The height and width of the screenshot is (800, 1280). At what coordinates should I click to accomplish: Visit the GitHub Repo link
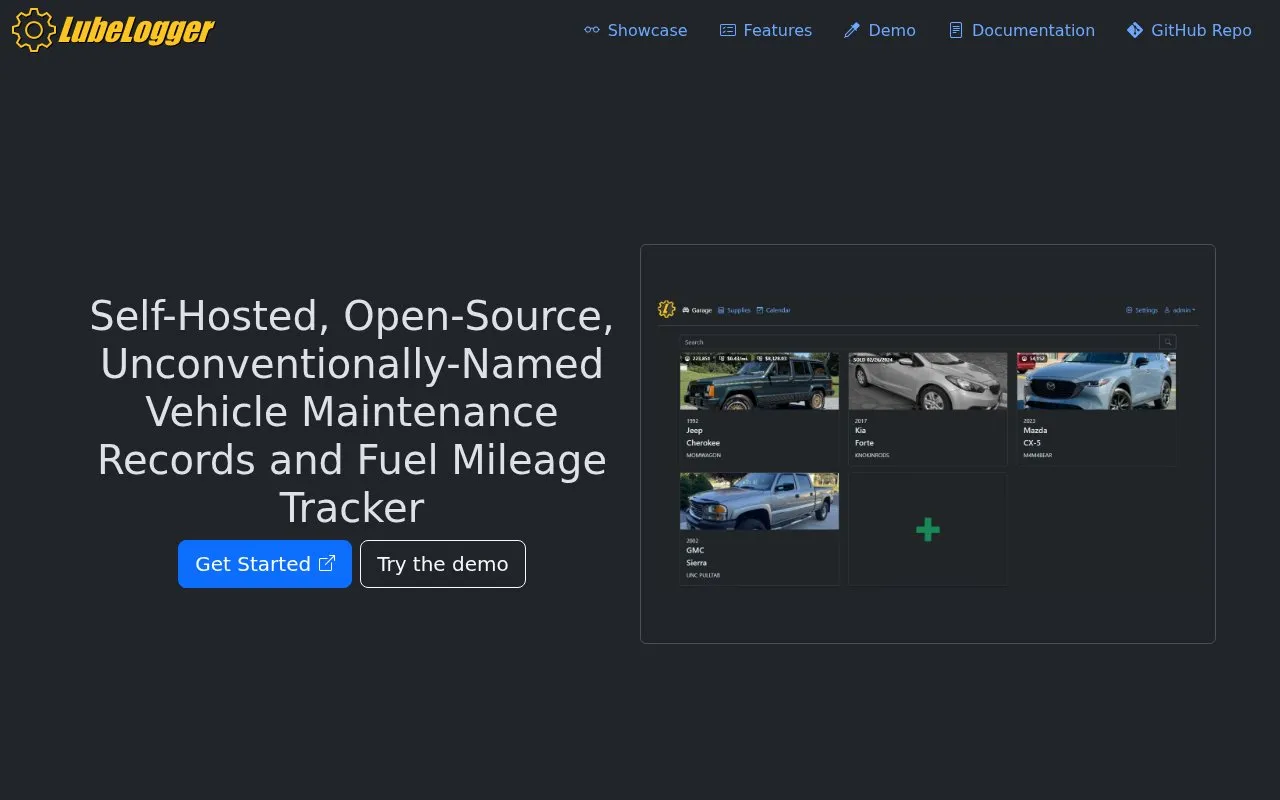(1189, 30)
